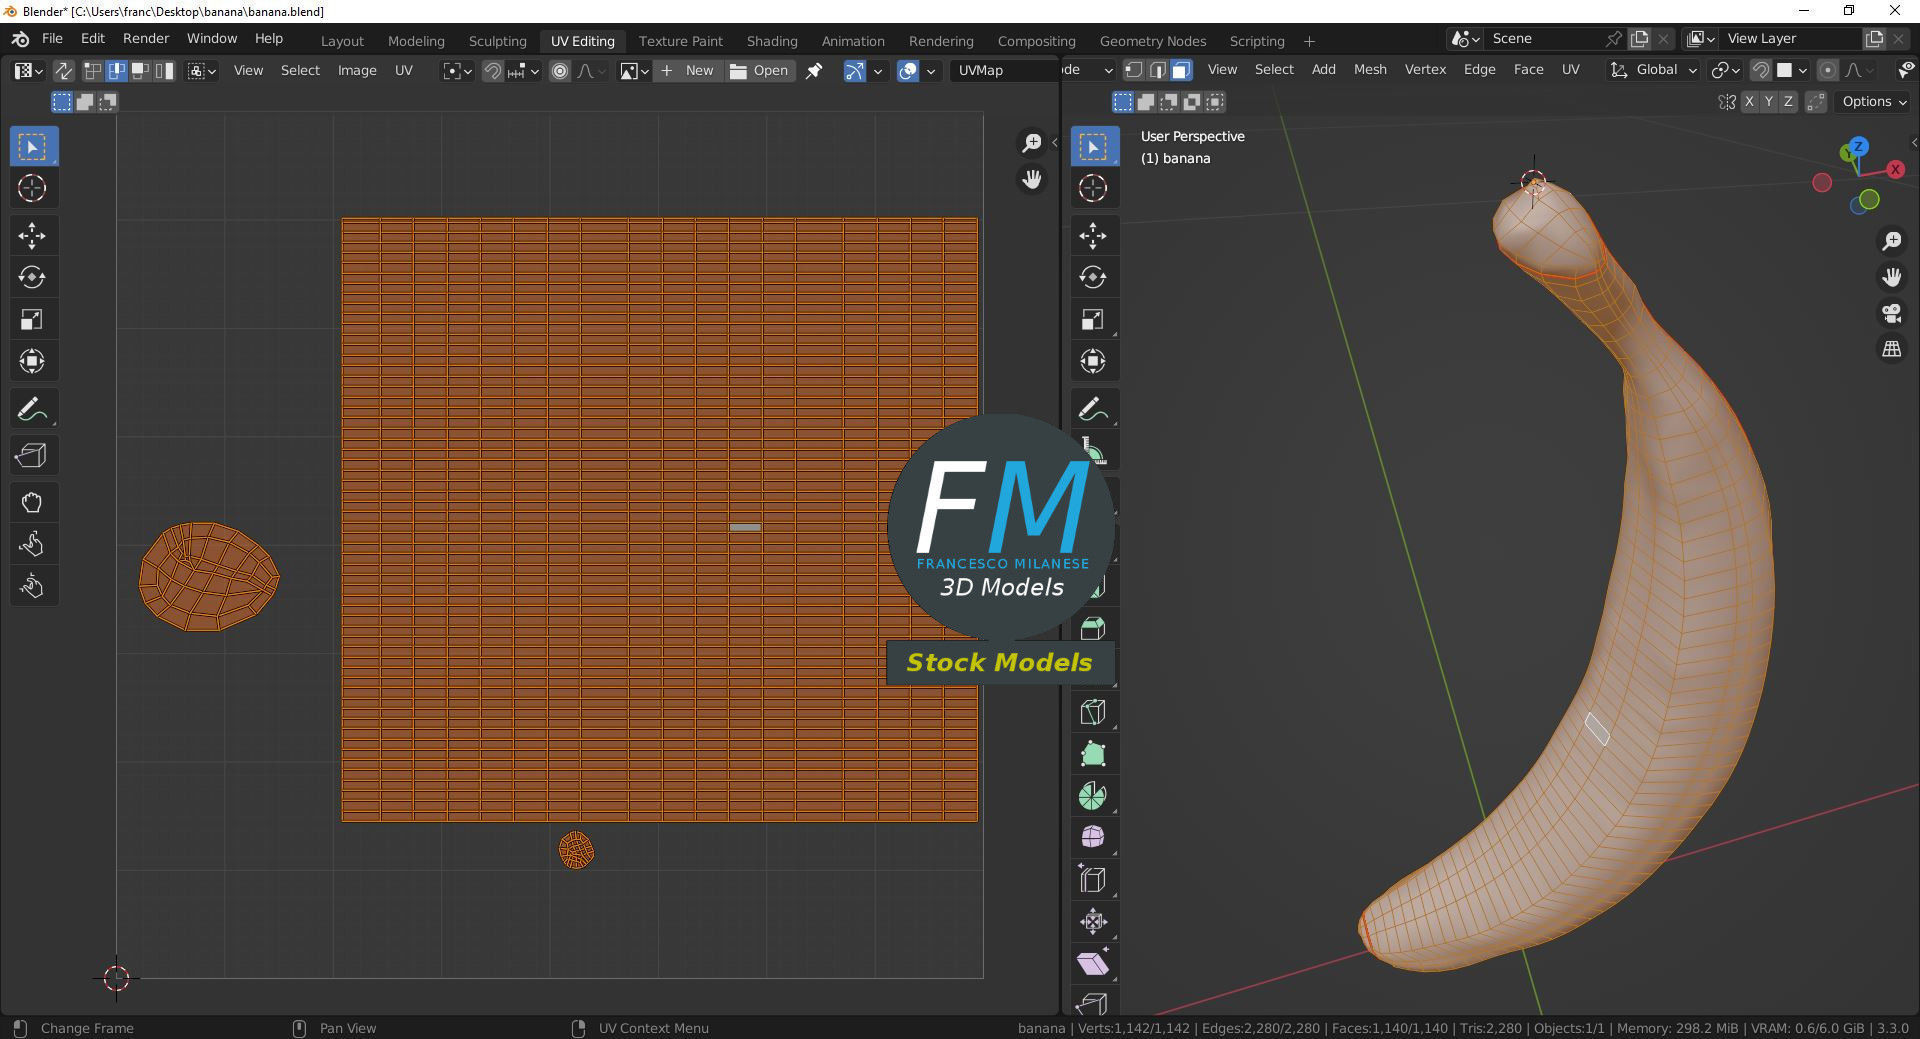Viewport: 1920px width, 1039px height.
Task: Select the UV Relax tool
Action: 32,545
